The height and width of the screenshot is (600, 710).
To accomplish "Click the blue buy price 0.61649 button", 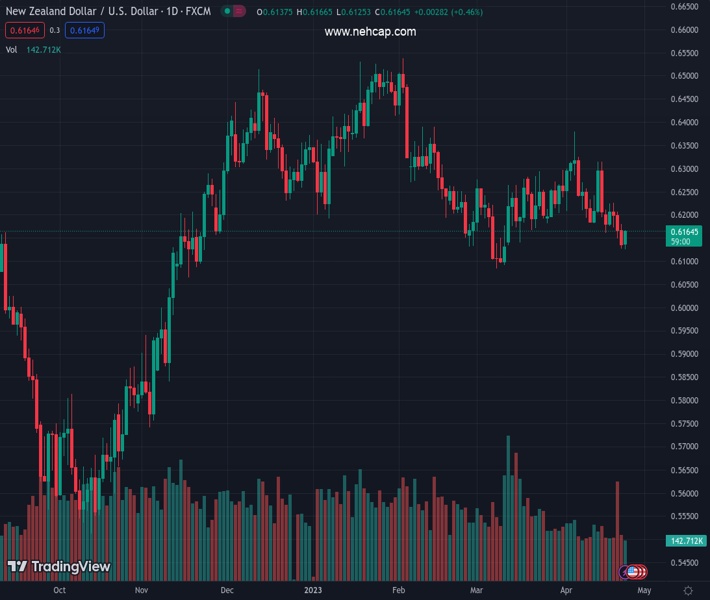I will [x=85, y=30].
